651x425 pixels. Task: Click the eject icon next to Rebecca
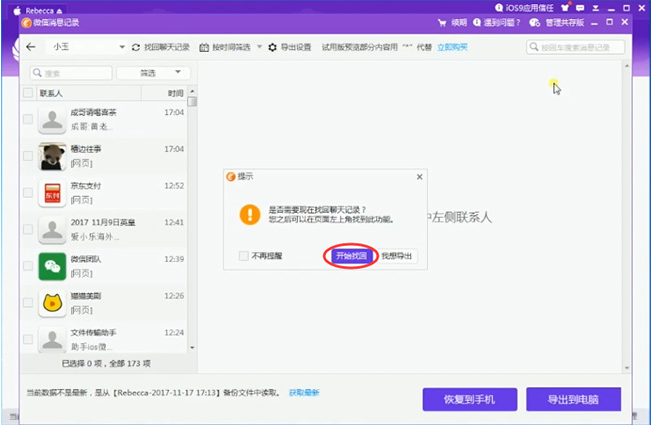(59, 11)
